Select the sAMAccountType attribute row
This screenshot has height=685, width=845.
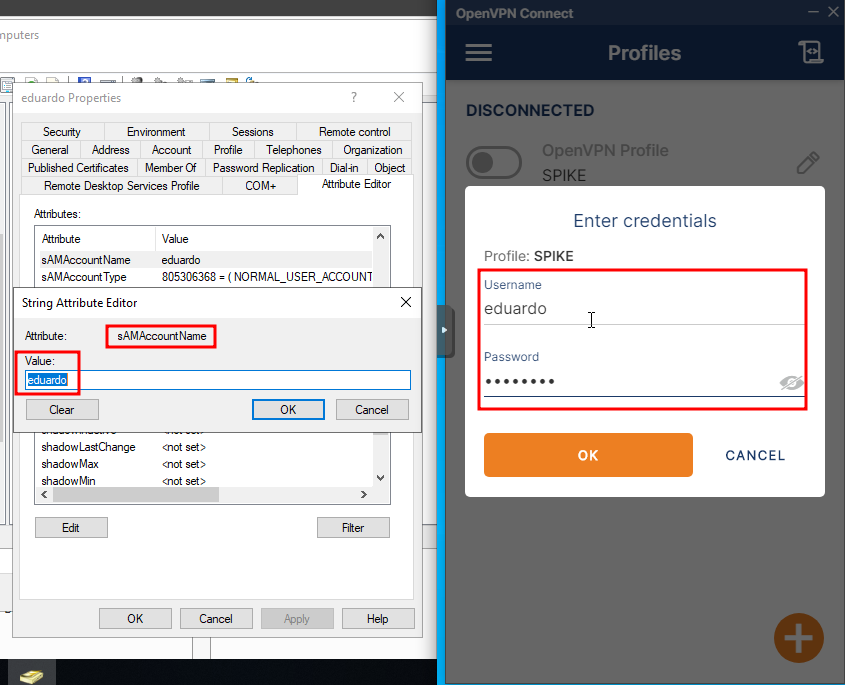(205, 277)
